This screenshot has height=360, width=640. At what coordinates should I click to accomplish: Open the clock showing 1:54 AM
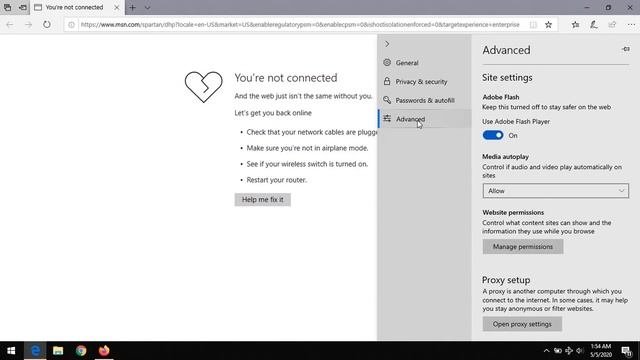601,351
